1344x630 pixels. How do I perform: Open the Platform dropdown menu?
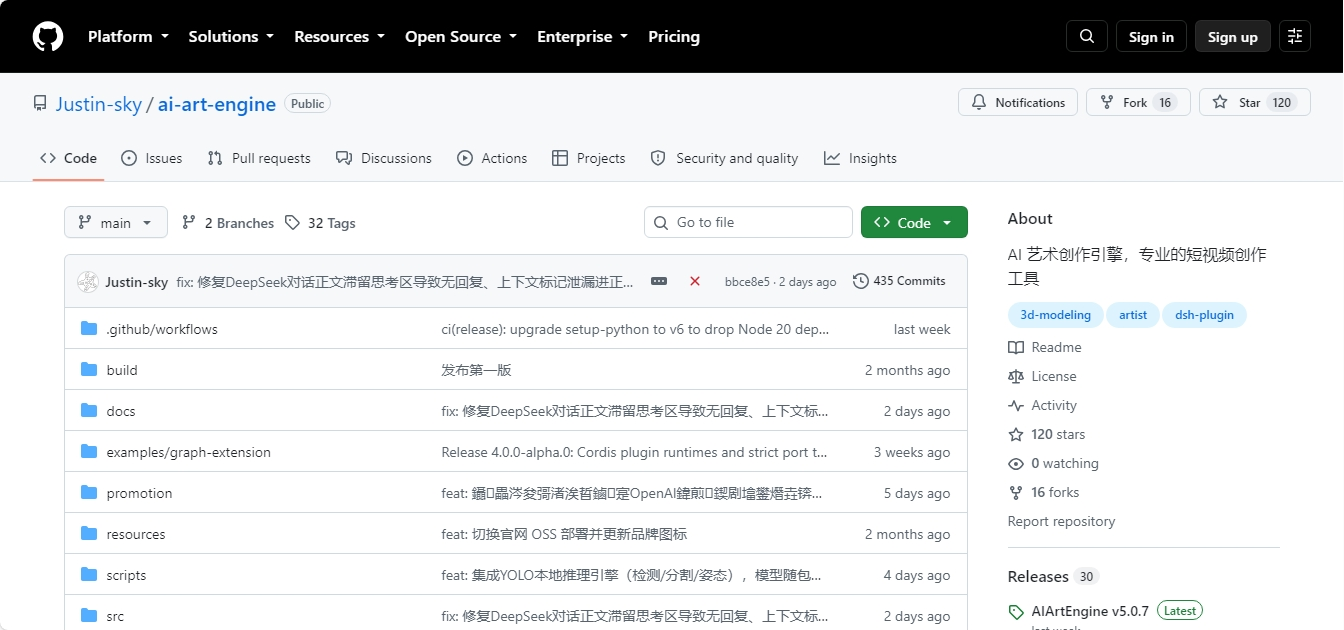(127, 37)
